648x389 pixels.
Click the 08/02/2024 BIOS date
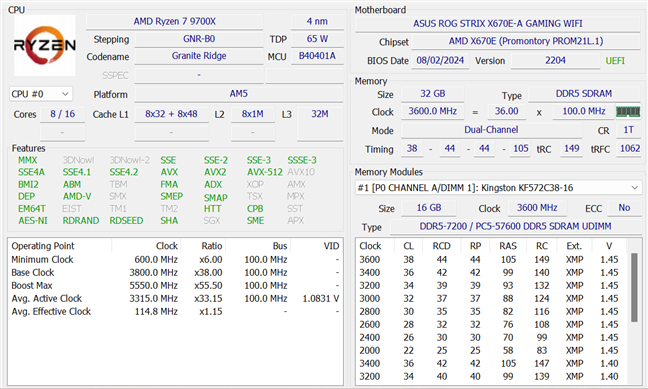440,61
